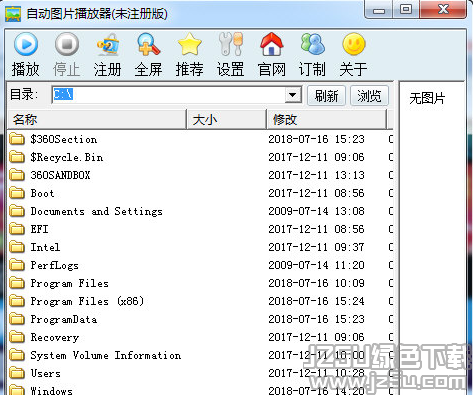
Task: Select the ProgramData folder icon
Action: pyautogui.click(x=17, y=319)
